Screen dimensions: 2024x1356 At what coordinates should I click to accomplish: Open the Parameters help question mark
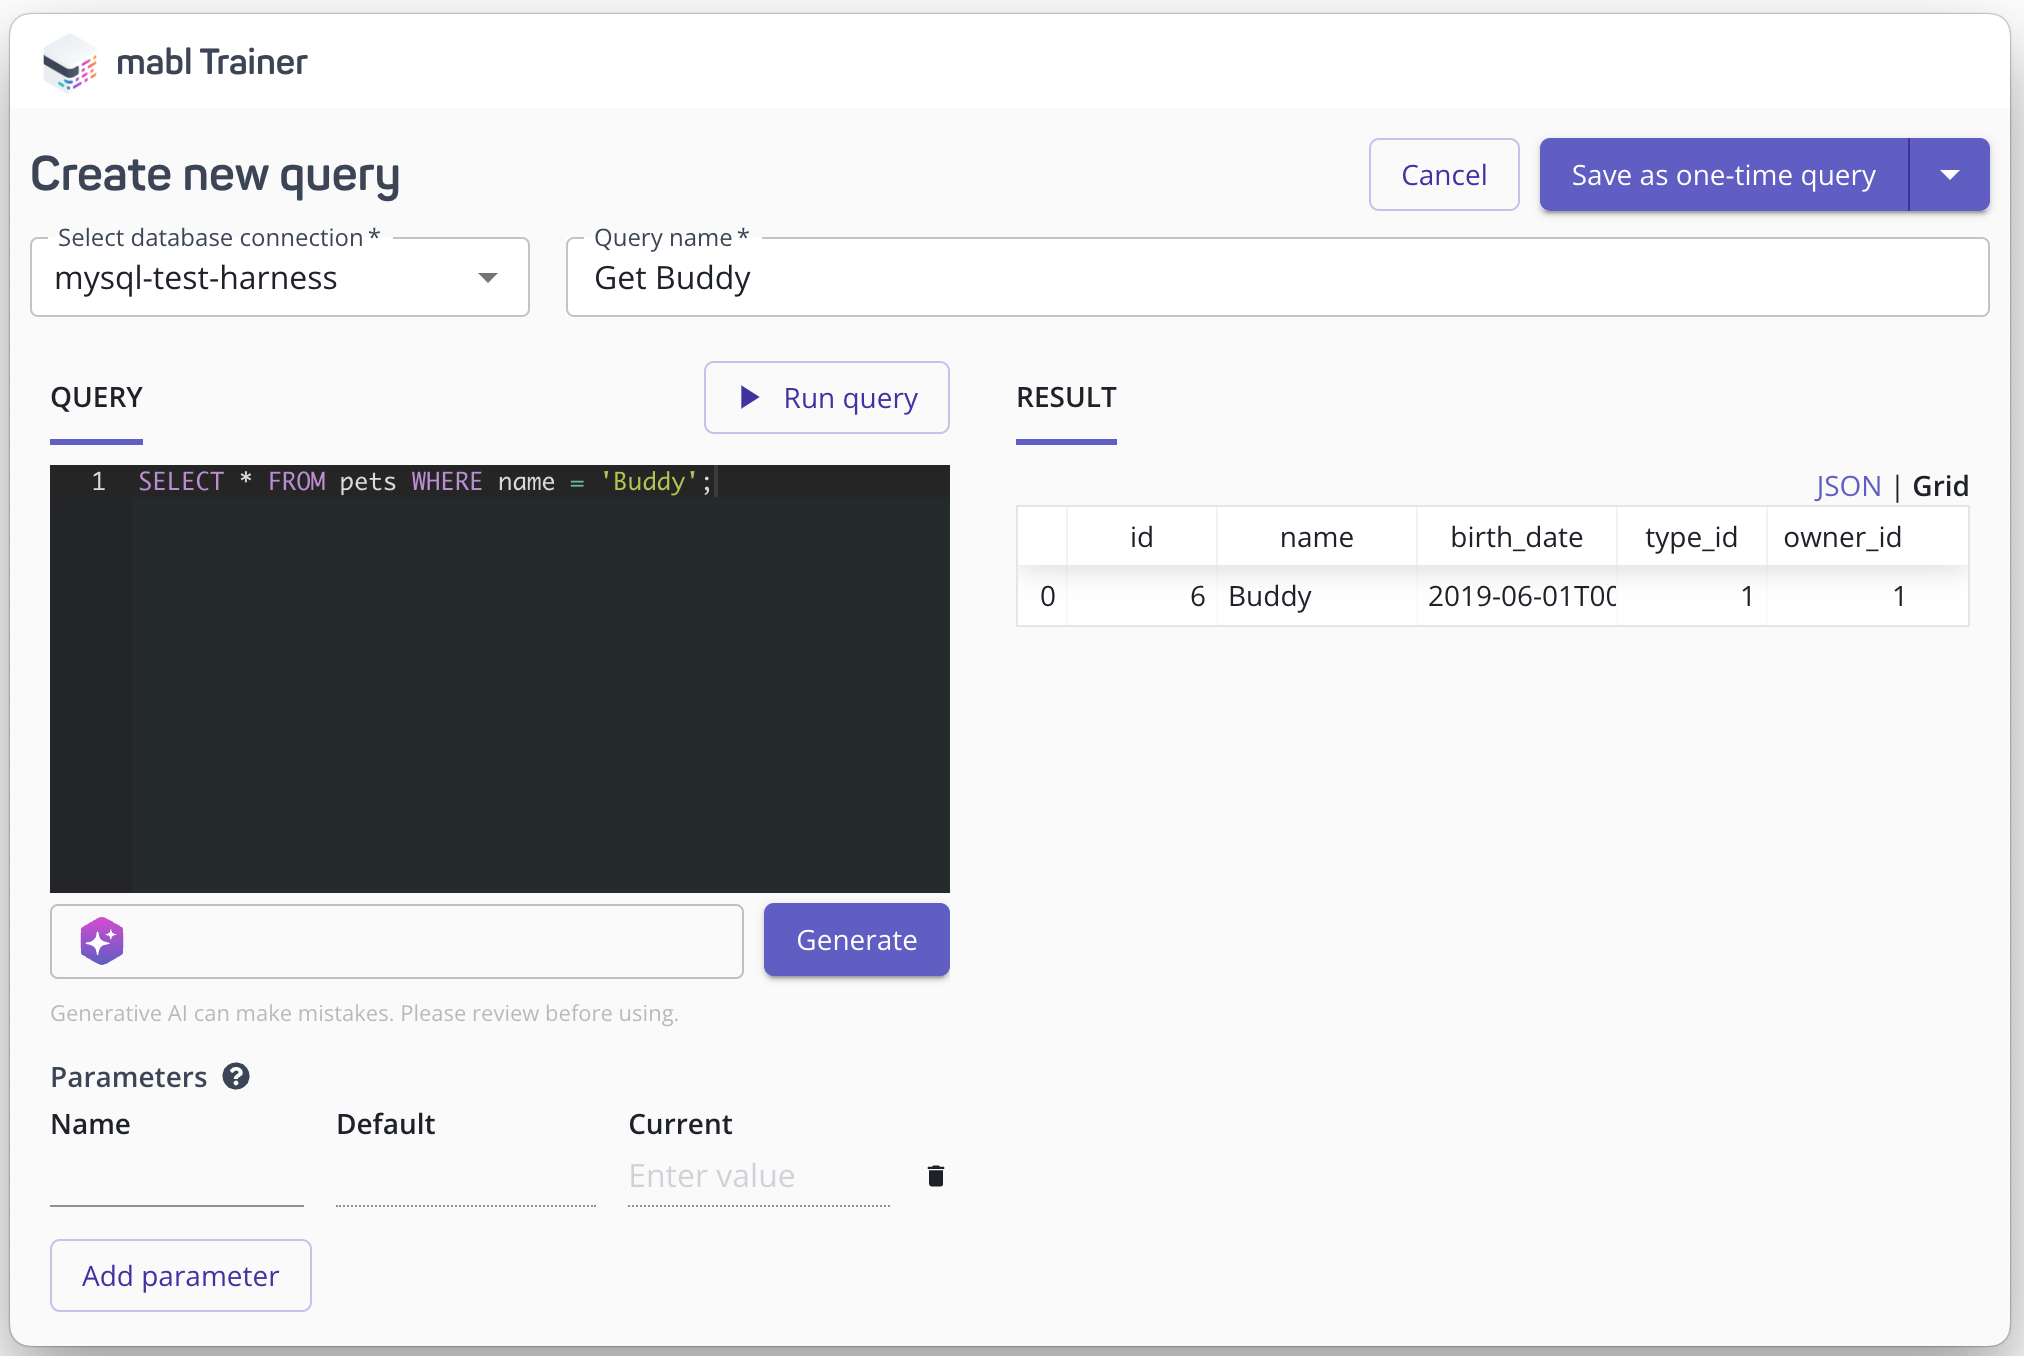pos(236,1077)
